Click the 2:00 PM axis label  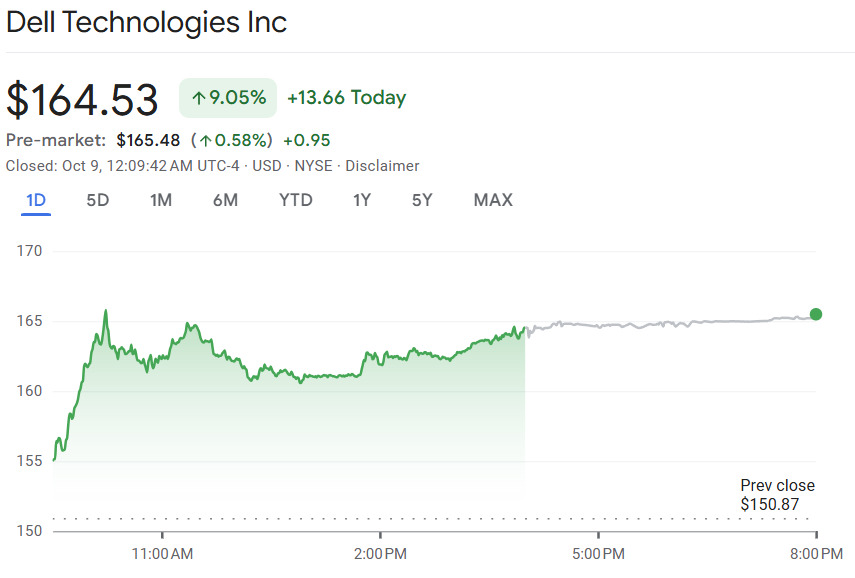pos(380,553)
